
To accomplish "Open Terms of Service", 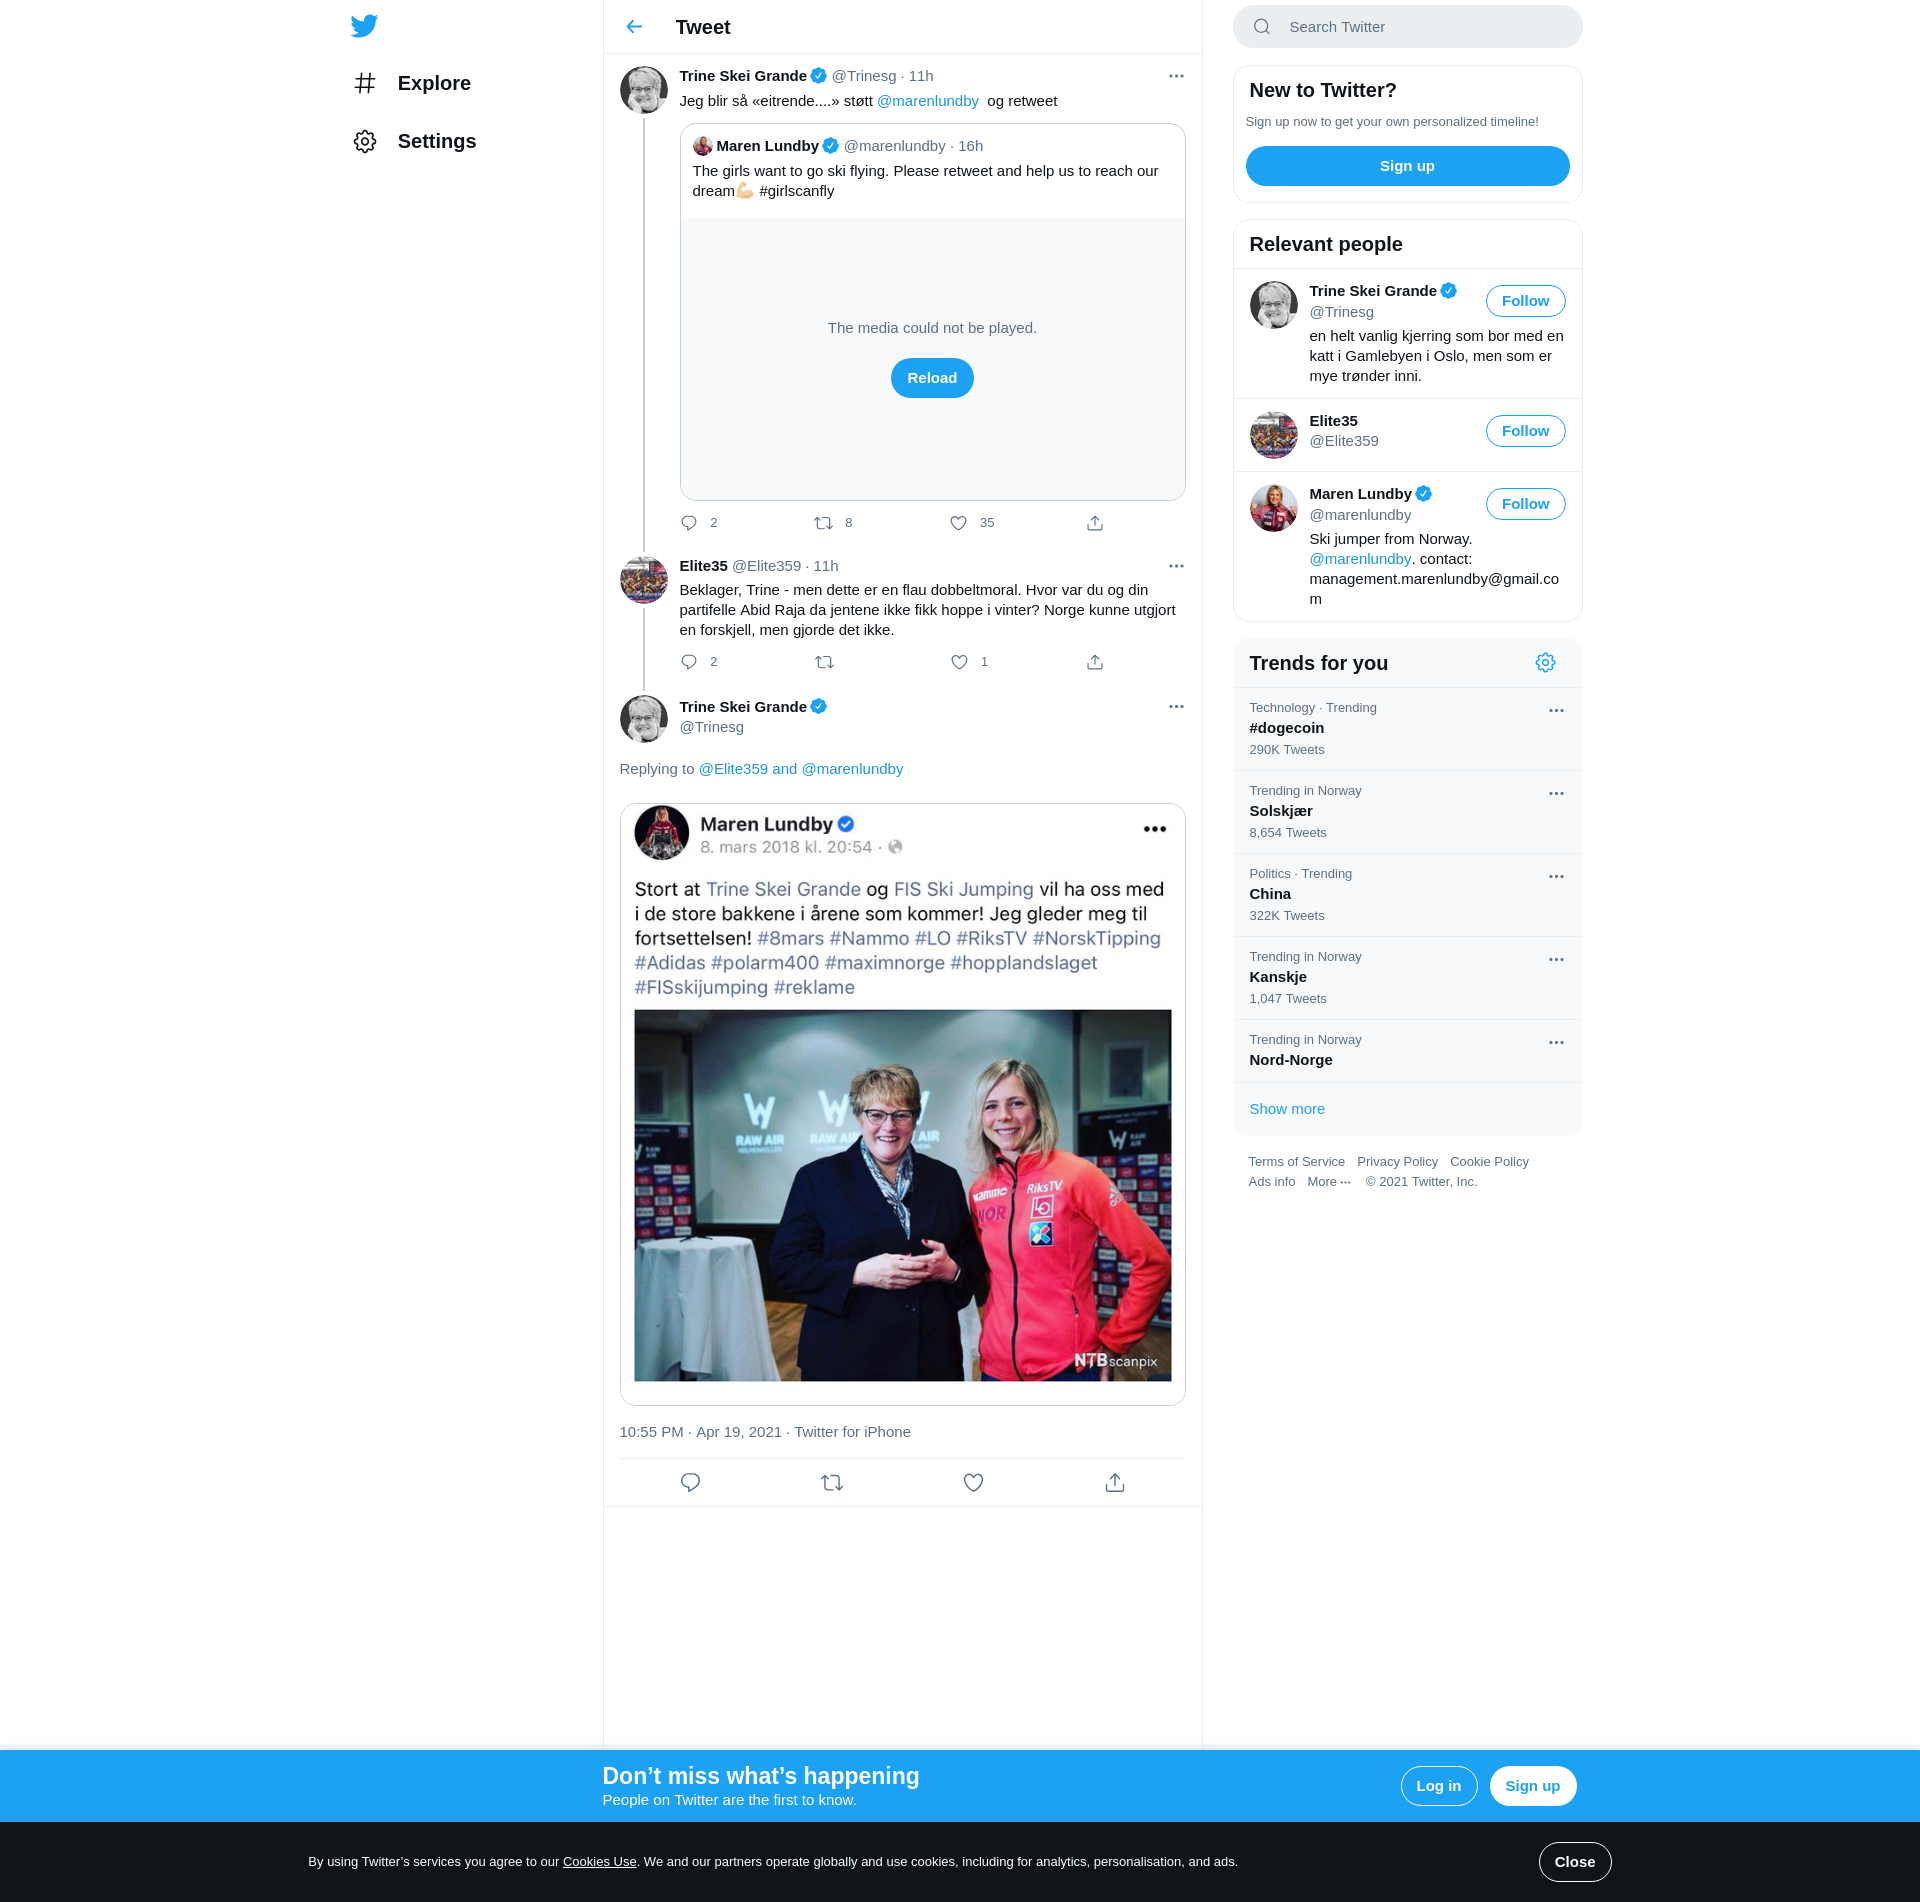I will click(1296, 1162).
